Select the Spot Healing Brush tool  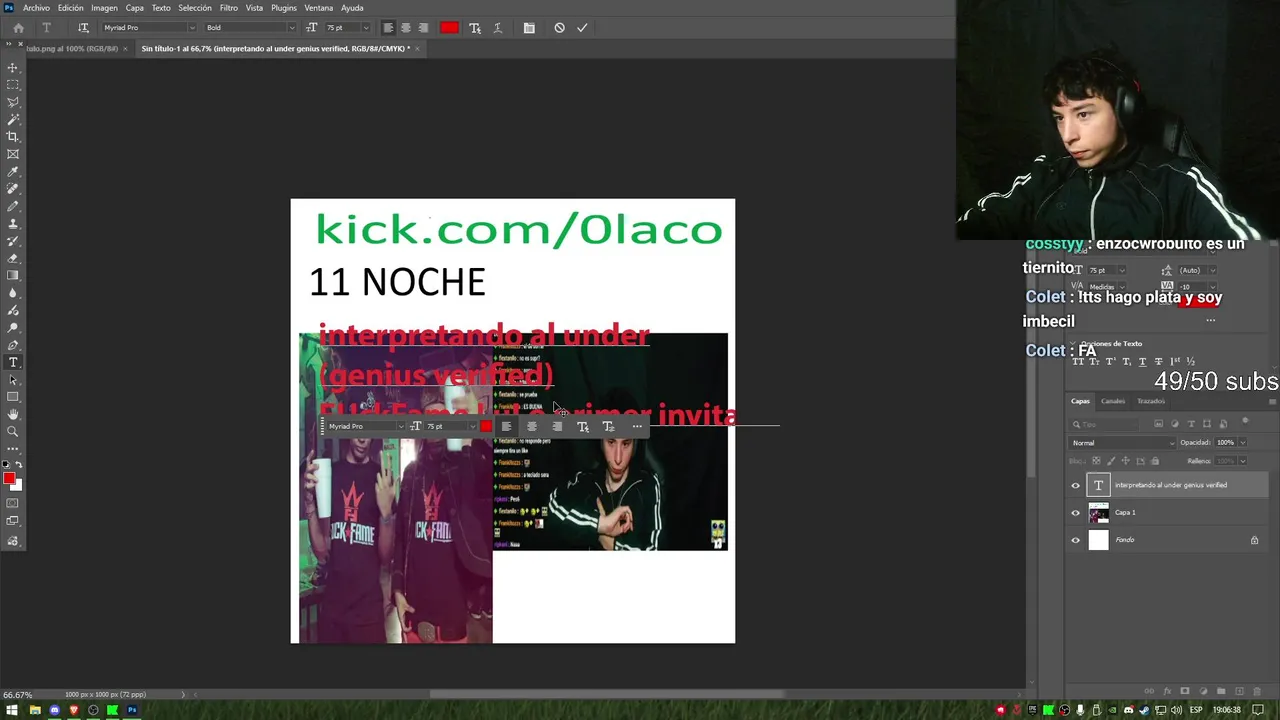[x=13, y=189]
